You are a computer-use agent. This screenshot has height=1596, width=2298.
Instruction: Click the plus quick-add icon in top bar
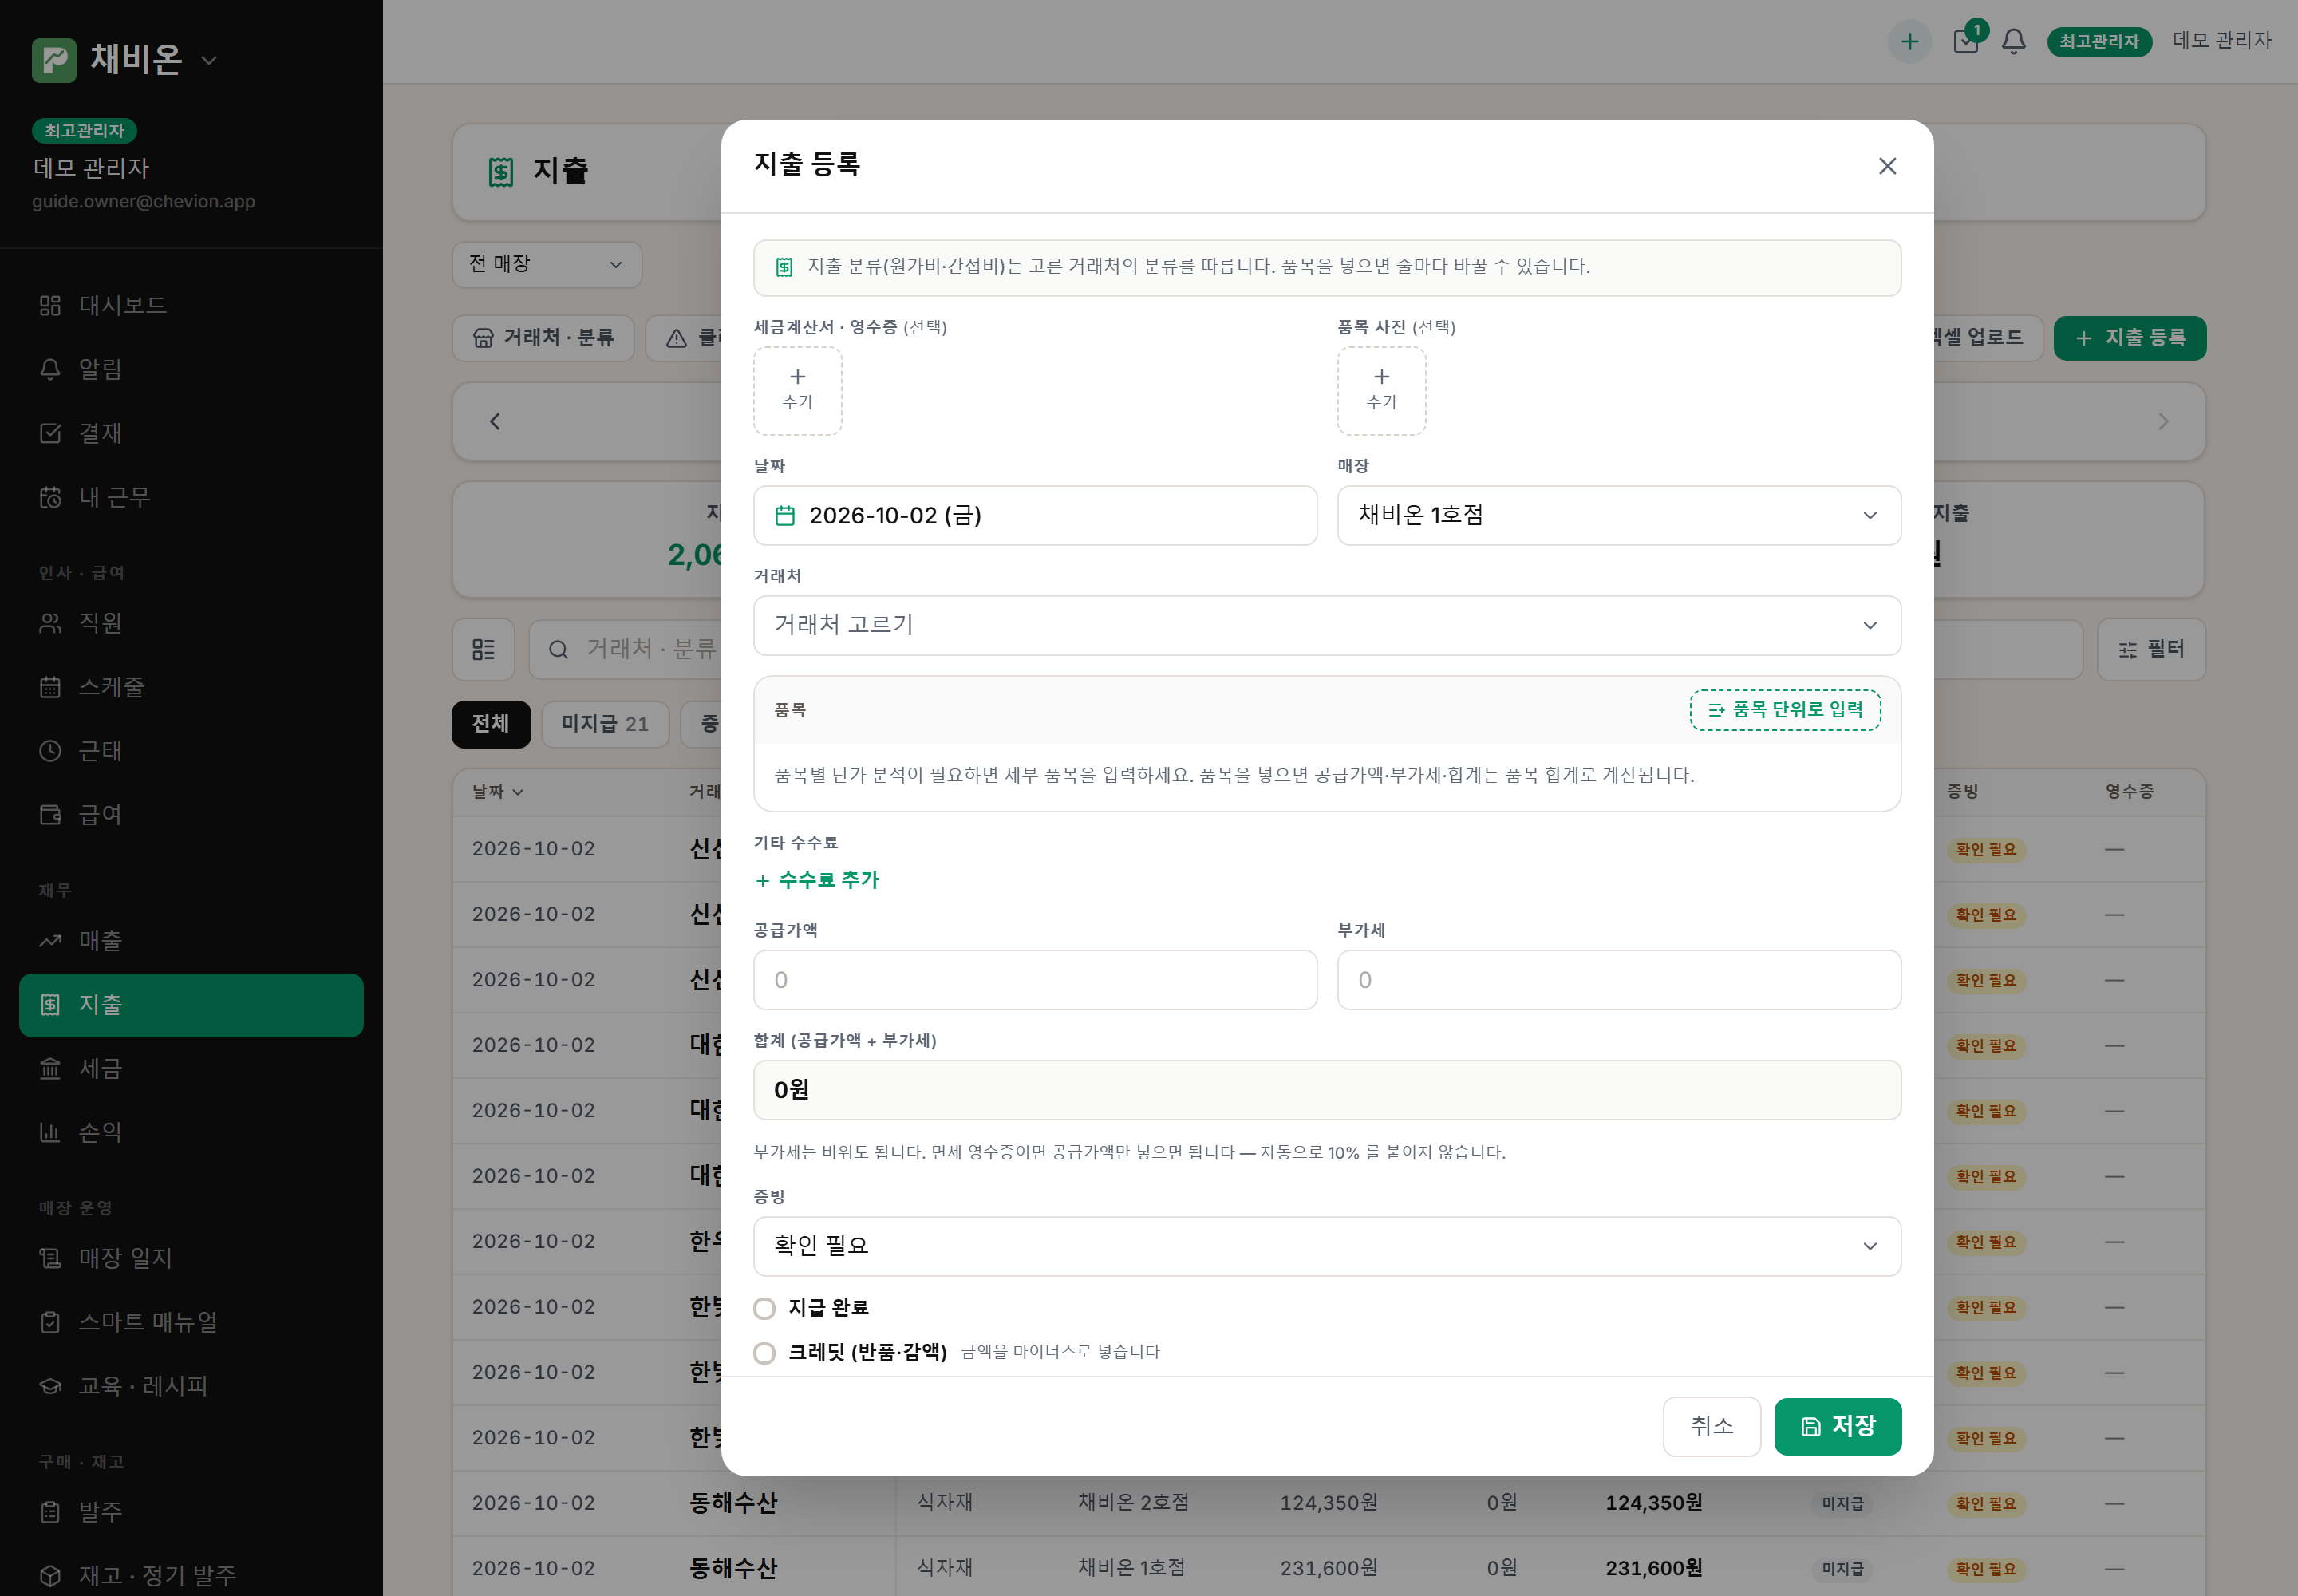(x=1909, y=41)
